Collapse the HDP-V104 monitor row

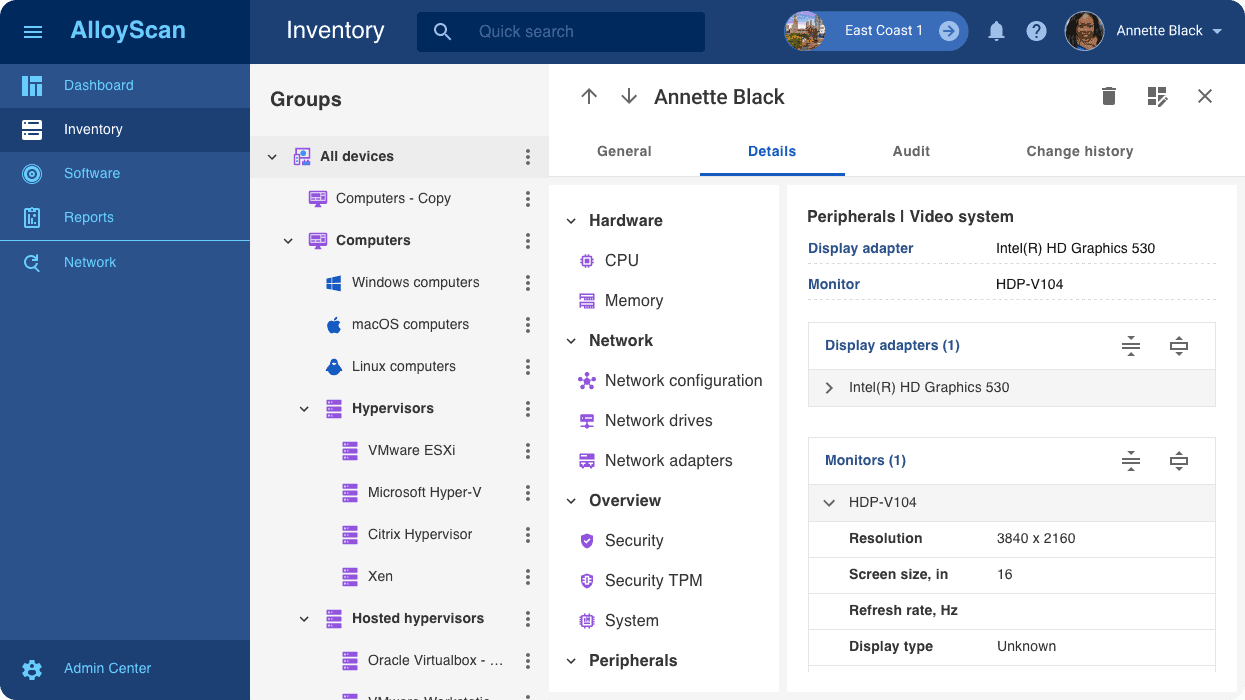[829, 503]
